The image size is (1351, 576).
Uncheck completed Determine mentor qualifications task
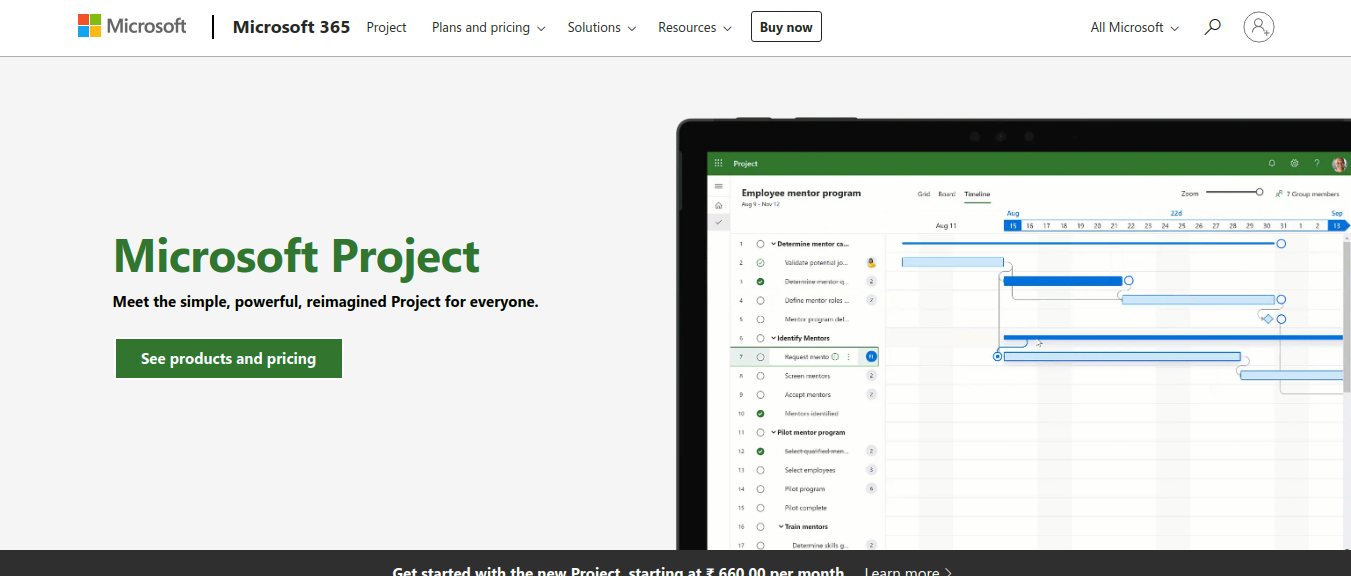(x=761, y=282)
